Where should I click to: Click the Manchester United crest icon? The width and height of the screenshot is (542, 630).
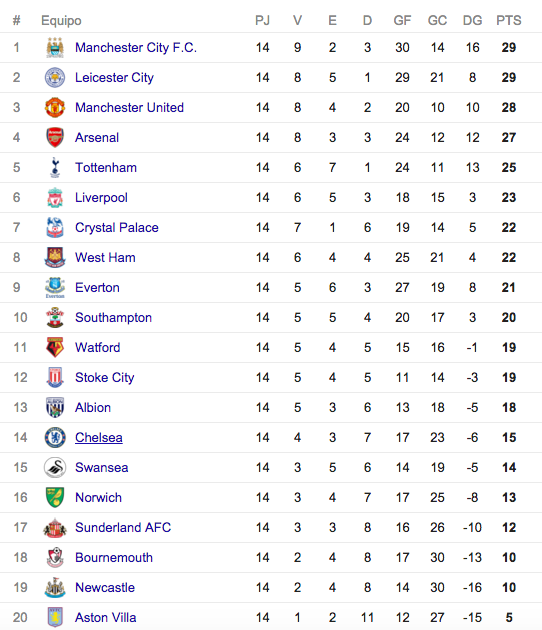click(x=55, y=107)
